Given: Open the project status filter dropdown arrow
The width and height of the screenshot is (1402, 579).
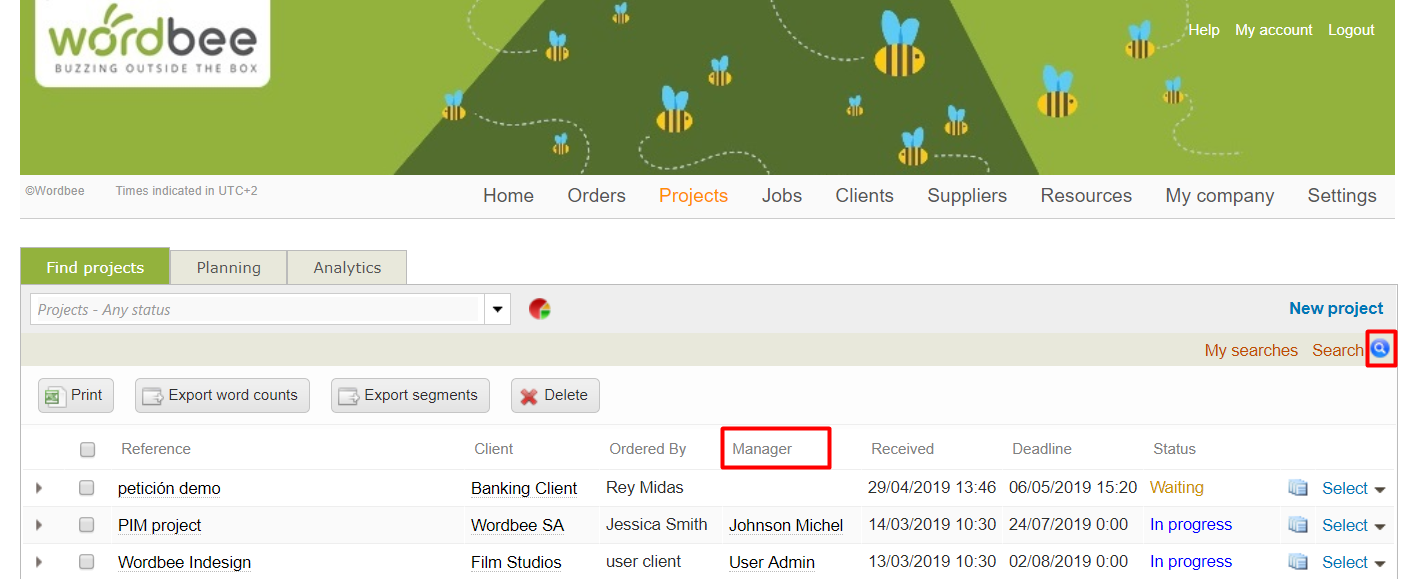Looking at the screenshot, I should tap(497, 310).
